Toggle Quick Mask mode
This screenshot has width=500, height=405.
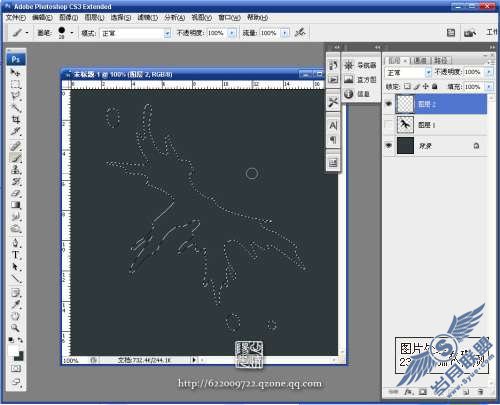point(15,368)
